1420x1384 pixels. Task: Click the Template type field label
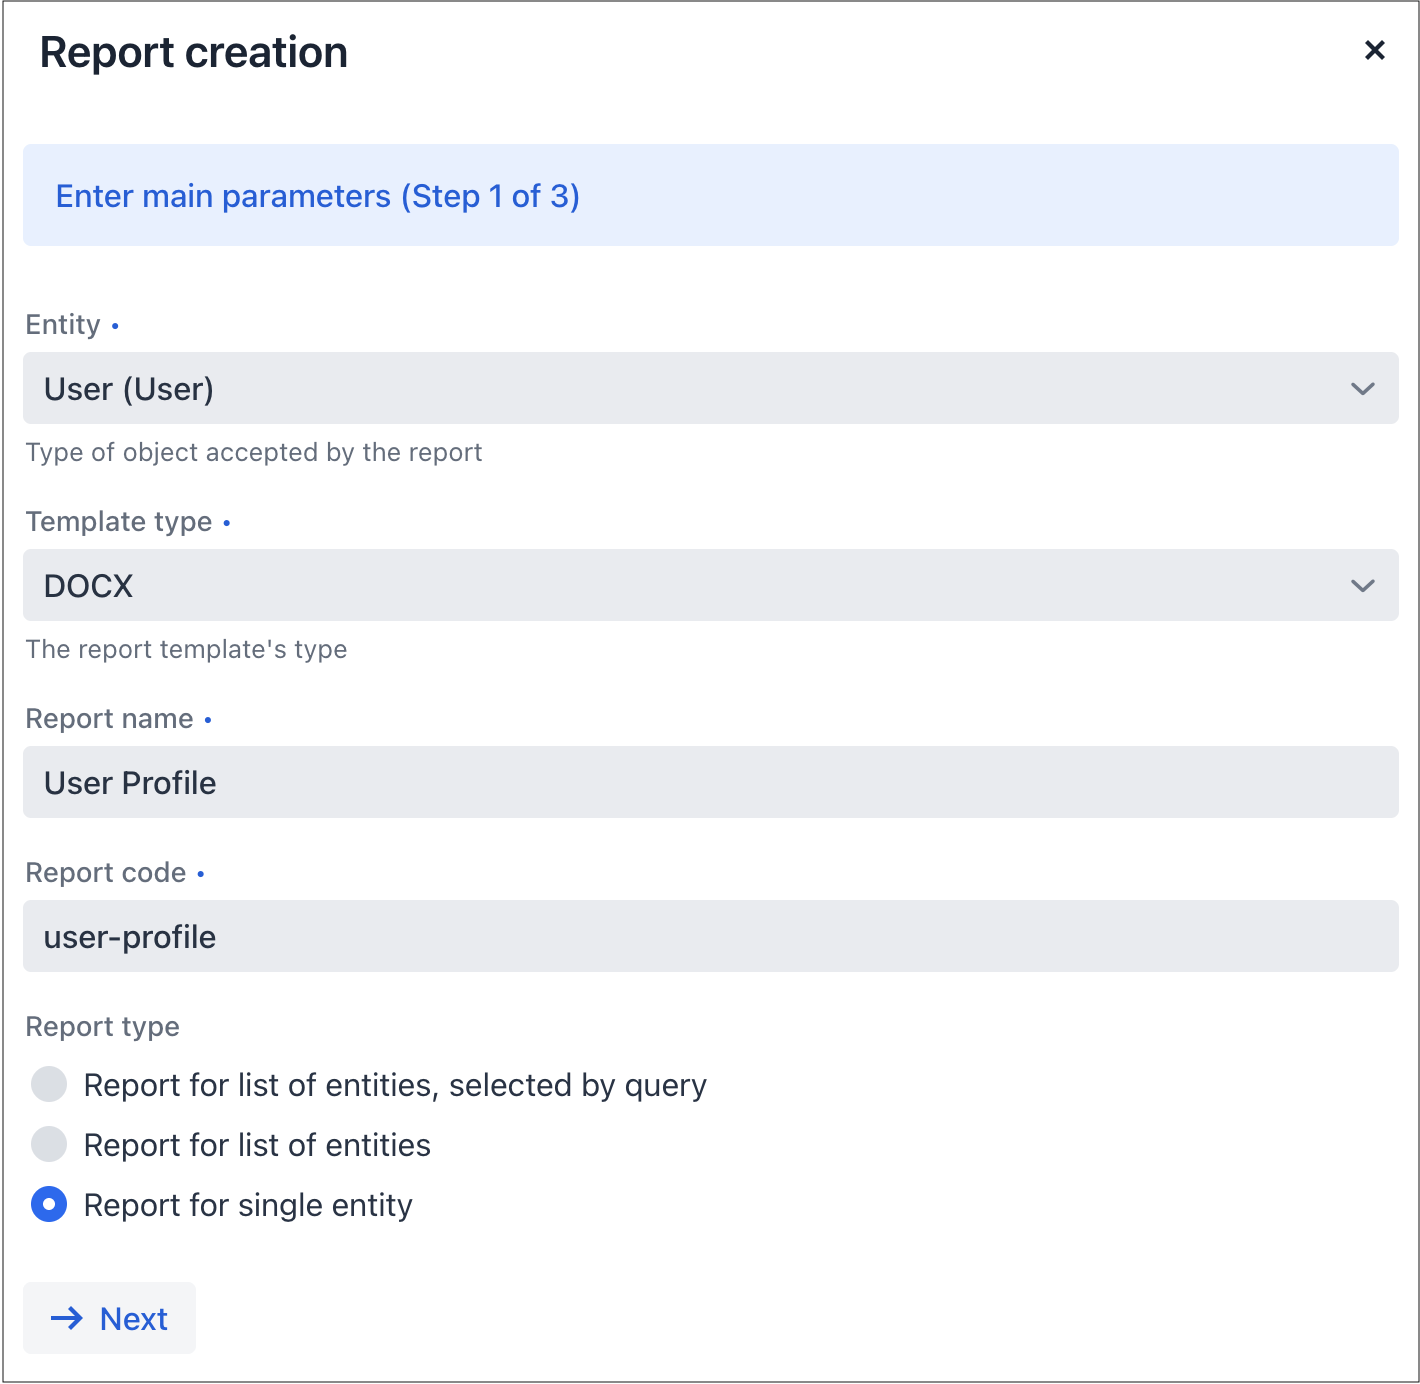click(x=119, y=522)
